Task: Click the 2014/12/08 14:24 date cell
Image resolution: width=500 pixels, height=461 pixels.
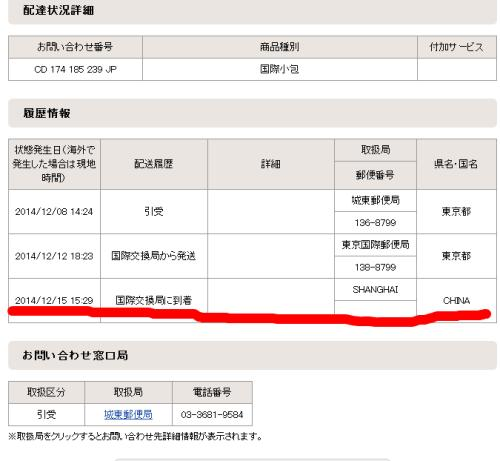Action: pos(54,212)
